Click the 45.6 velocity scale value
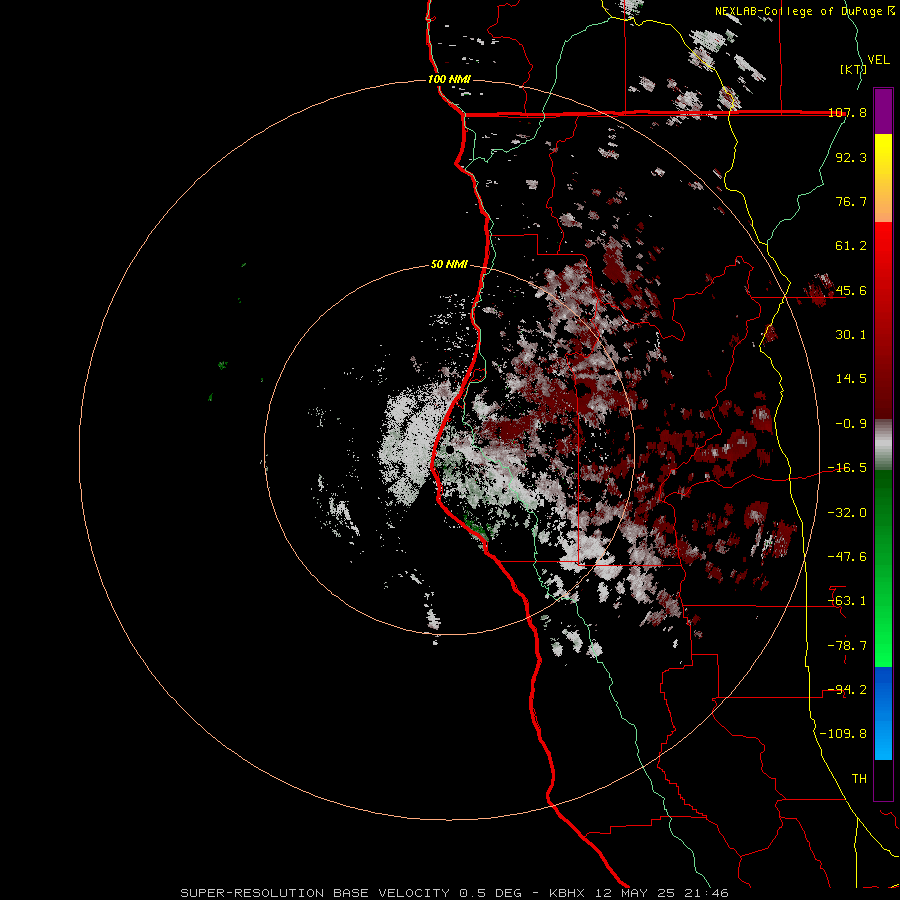Viewport: 900px width, 900px height. (x=851, y=290)
